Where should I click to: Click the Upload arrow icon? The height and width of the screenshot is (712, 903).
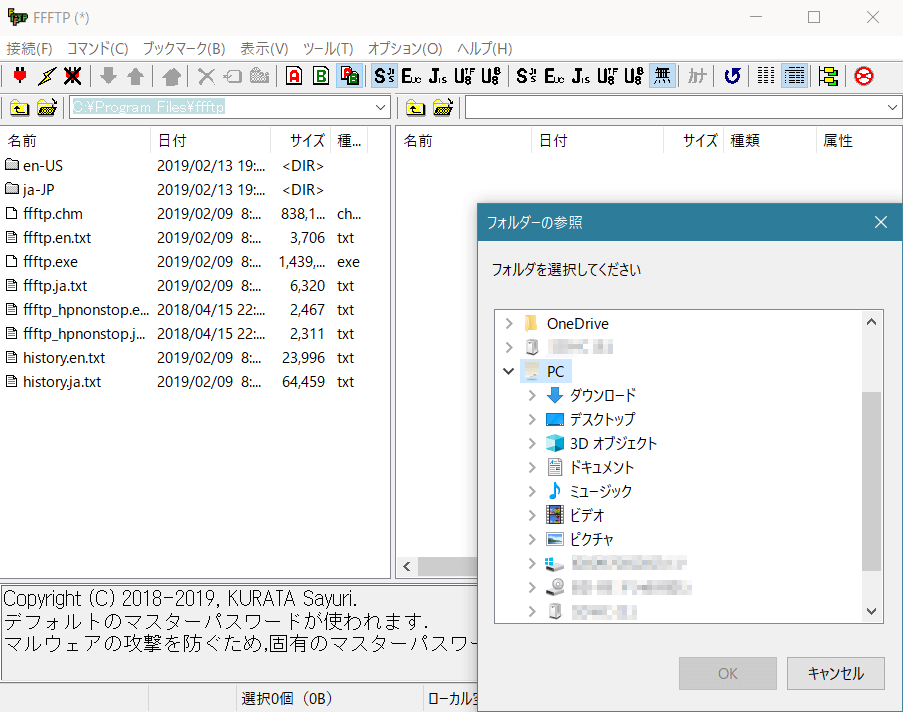tap(136, 76)
